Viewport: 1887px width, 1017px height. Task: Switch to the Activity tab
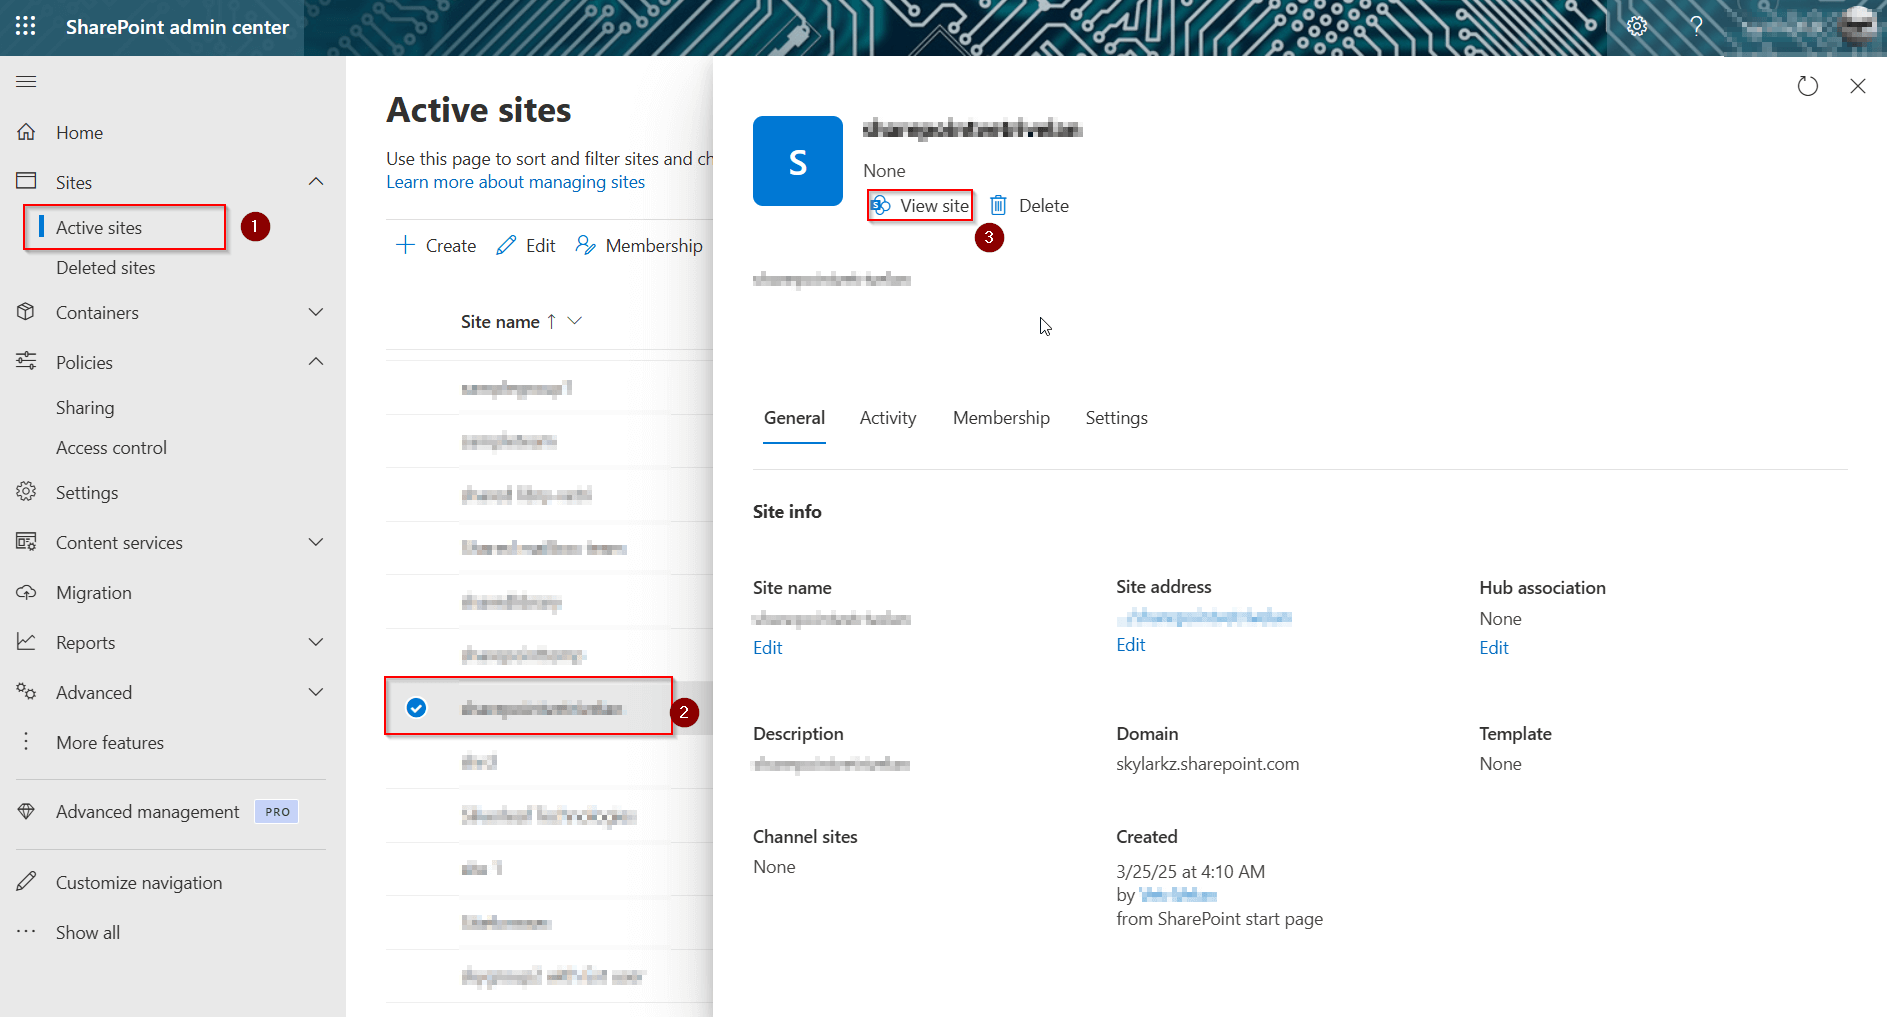tap(887, 418)
